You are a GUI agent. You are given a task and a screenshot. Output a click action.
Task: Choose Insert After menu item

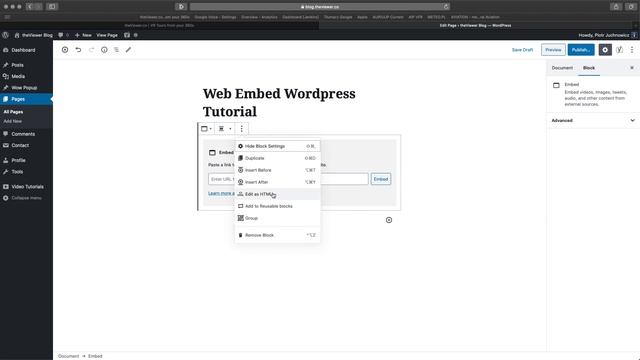click(278, 182)
